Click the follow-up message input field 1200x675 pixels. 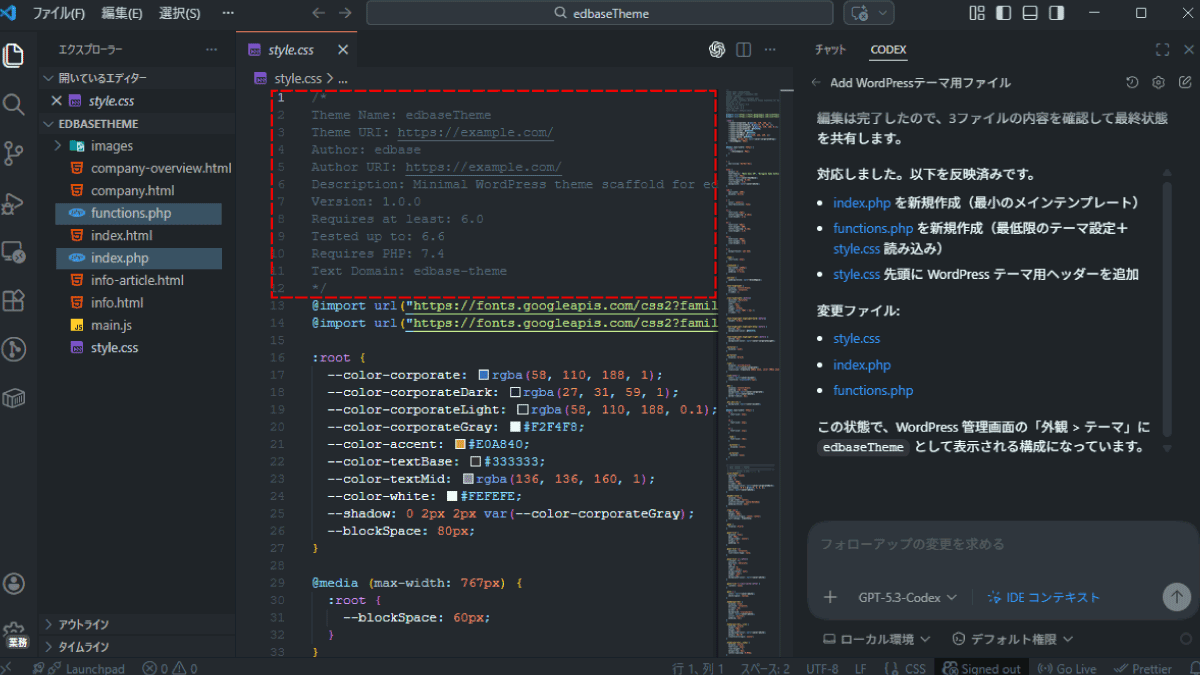pos(990,545)
